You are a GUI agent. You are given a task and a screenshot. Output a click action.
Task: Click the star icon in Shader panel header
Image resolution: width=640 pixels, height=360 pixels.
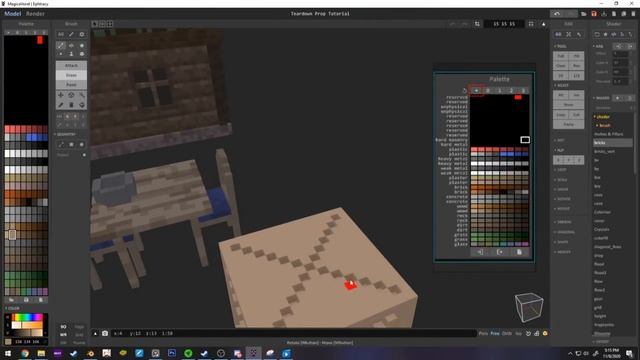pyautogui.click(x=605, y=34)
